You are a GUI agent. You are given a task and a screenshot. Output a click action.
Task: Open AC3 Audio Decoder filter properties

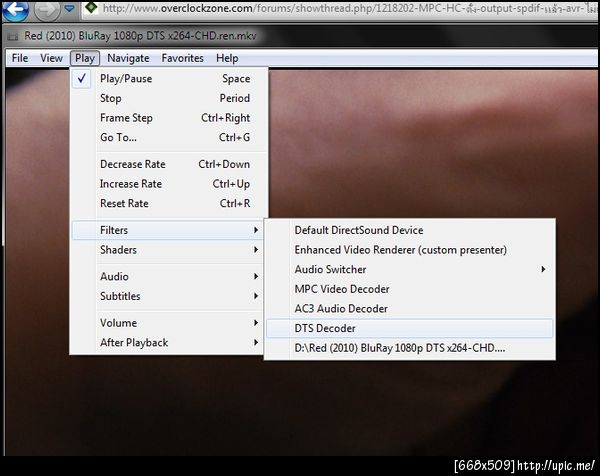tap(409, 309)
